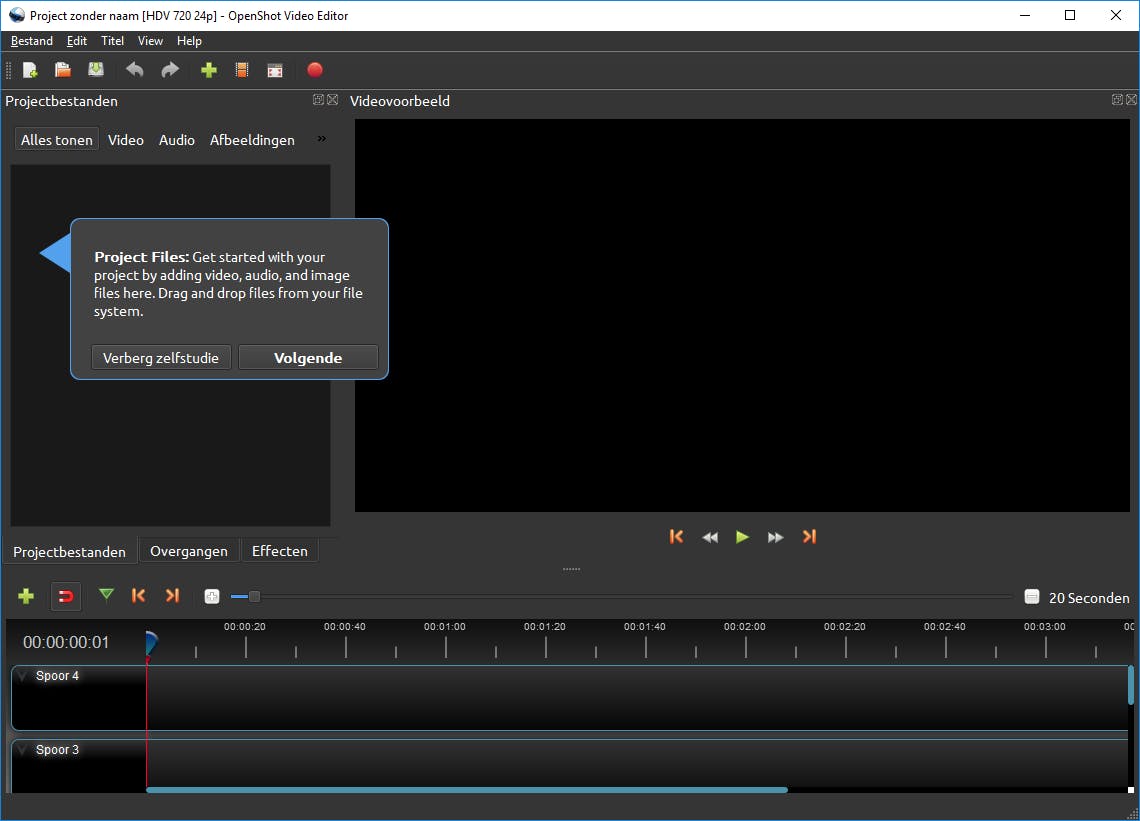Click the green plus Import Files icon
The height and width of the screenshot is (821, 1140).
click(x=209, y=70)
